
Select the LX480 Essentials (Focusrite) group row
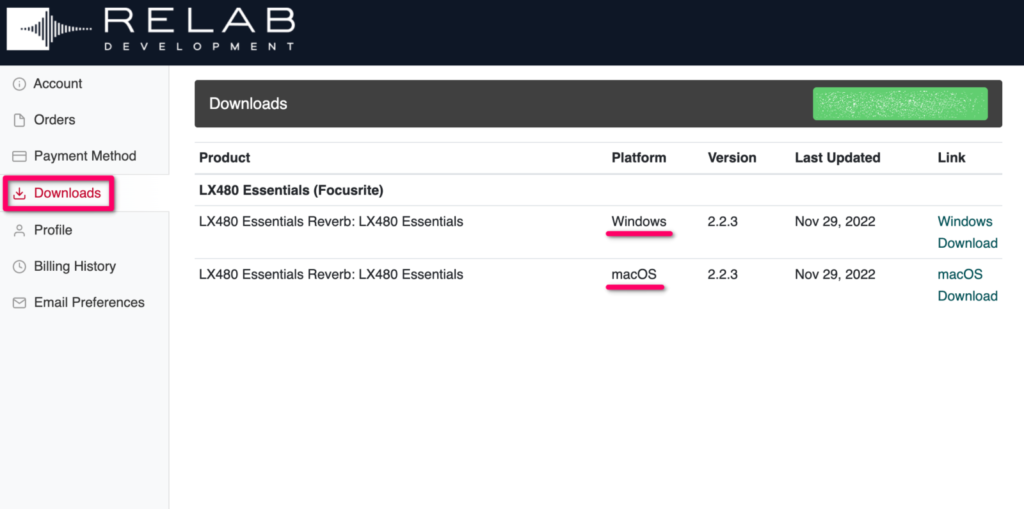pos(598,191)
